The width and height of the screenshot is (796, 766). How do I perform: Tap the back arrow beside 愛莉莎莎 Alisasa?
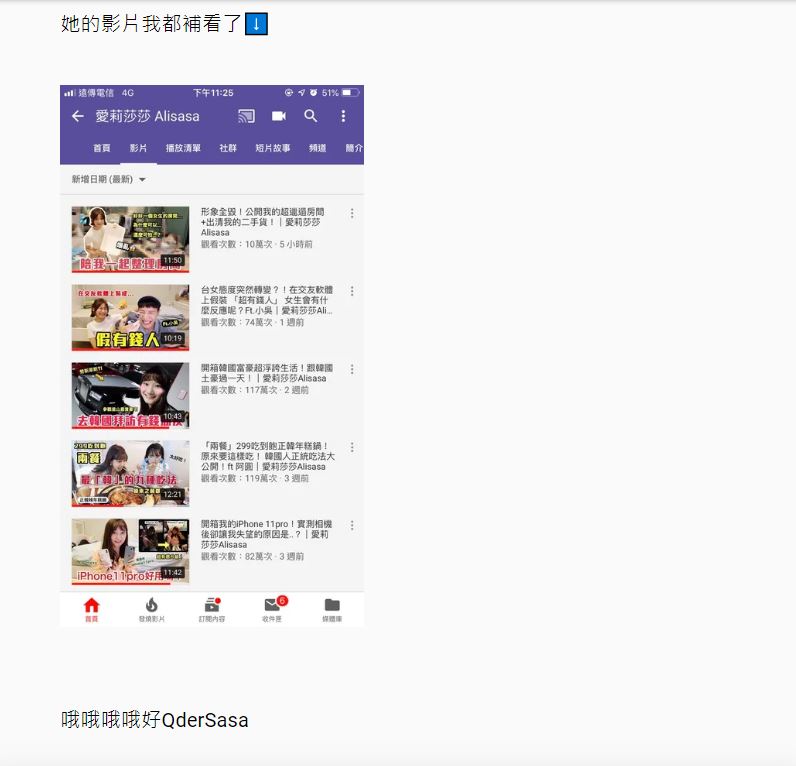78,116
